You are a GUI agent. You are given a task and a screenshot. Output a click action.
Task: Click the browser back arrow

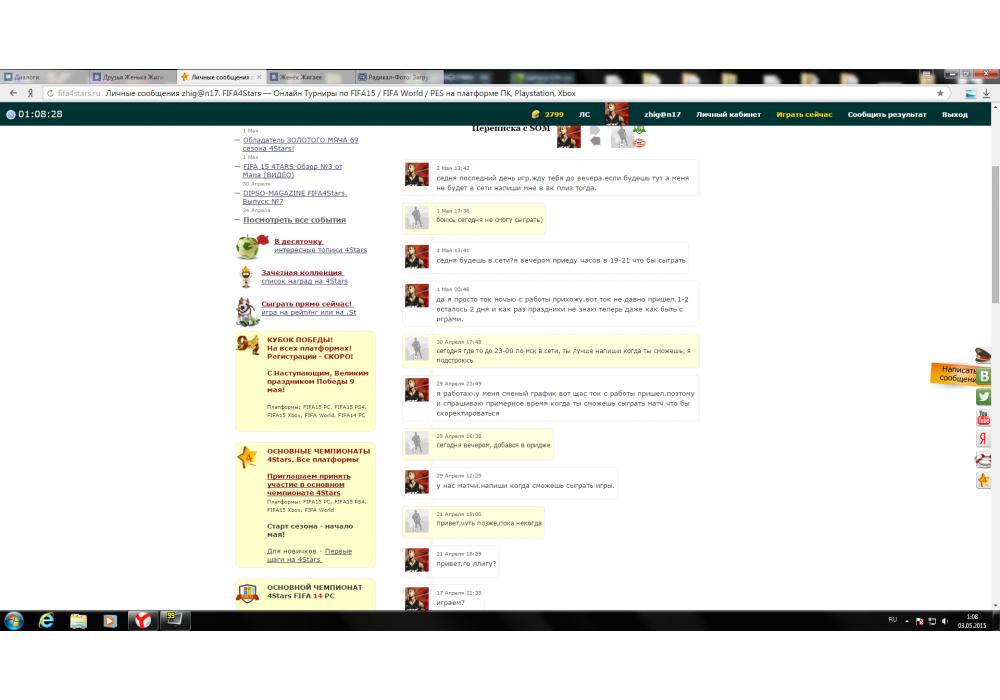click(14, 93)
